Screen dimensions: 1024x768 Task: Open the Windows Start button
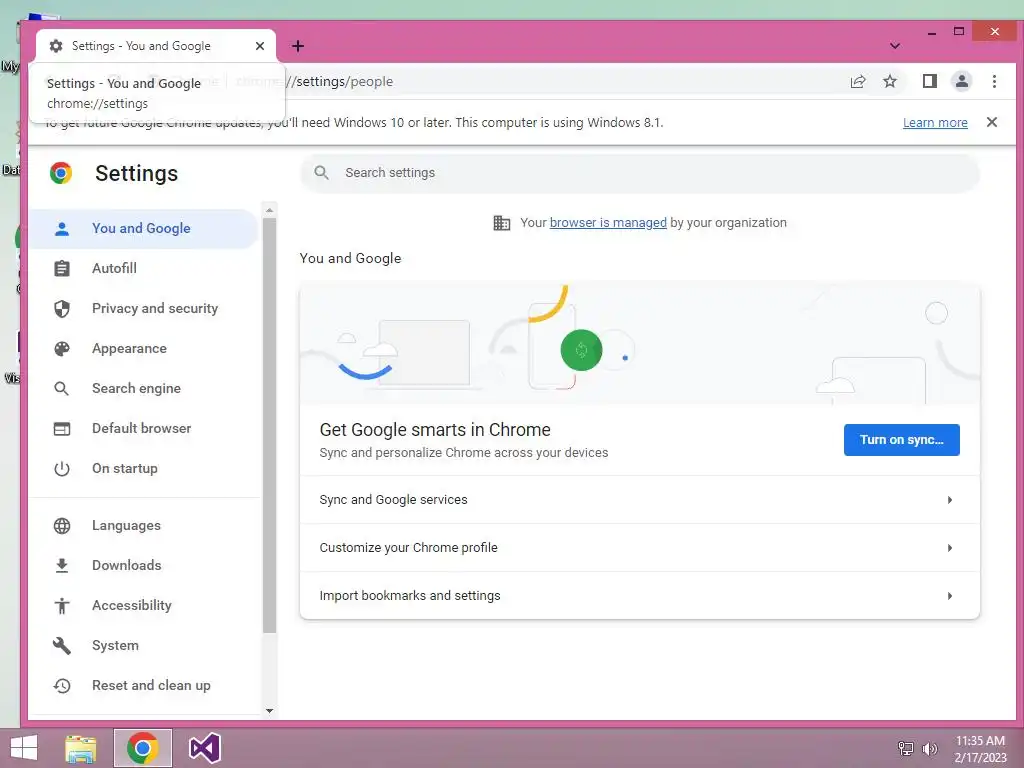tap(24, 748)
